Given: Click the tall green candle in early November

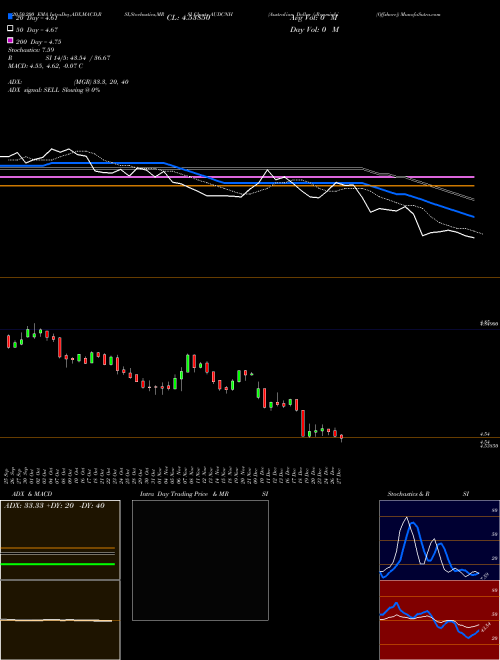Looking at the screenshot, I should tap(188, 364).
